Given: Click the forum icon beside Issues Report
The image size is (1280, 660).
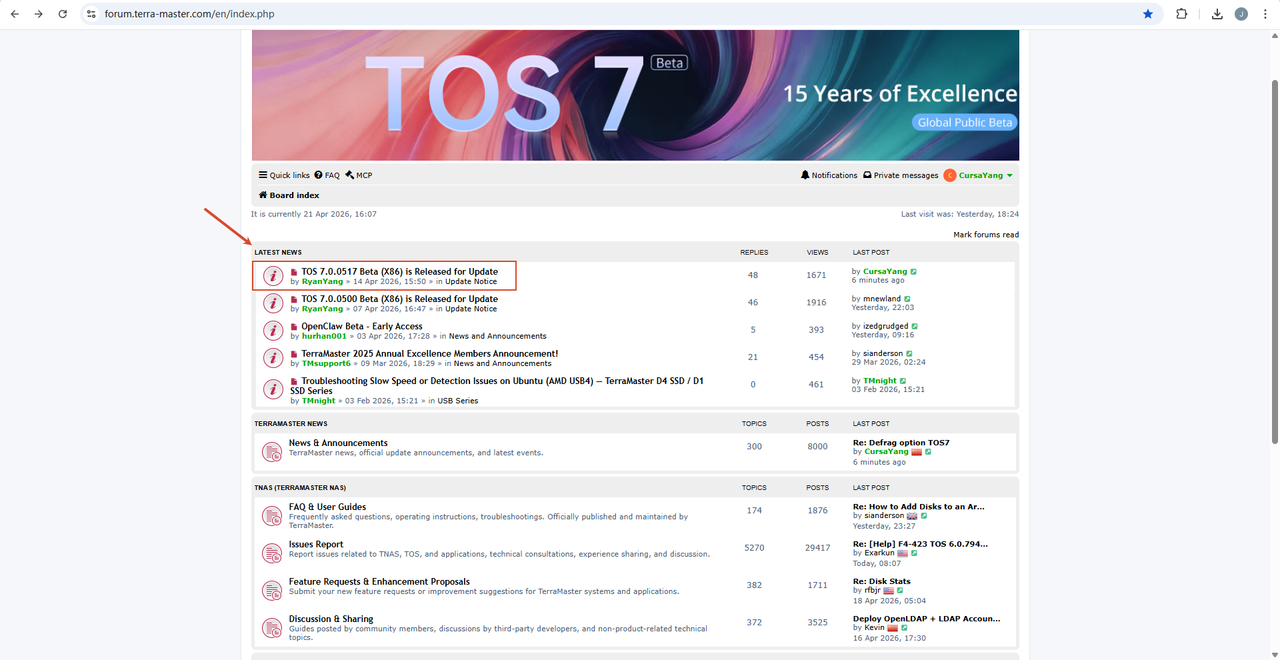Looking at the screenshot, I should coord(272,553).
